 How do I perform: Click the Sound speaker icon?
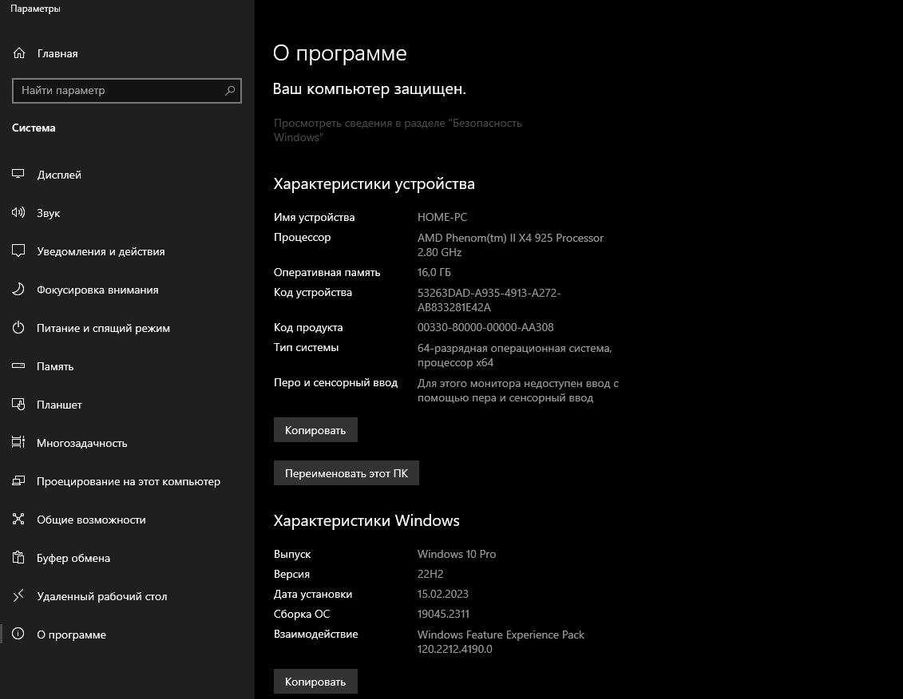coord(18,212)
